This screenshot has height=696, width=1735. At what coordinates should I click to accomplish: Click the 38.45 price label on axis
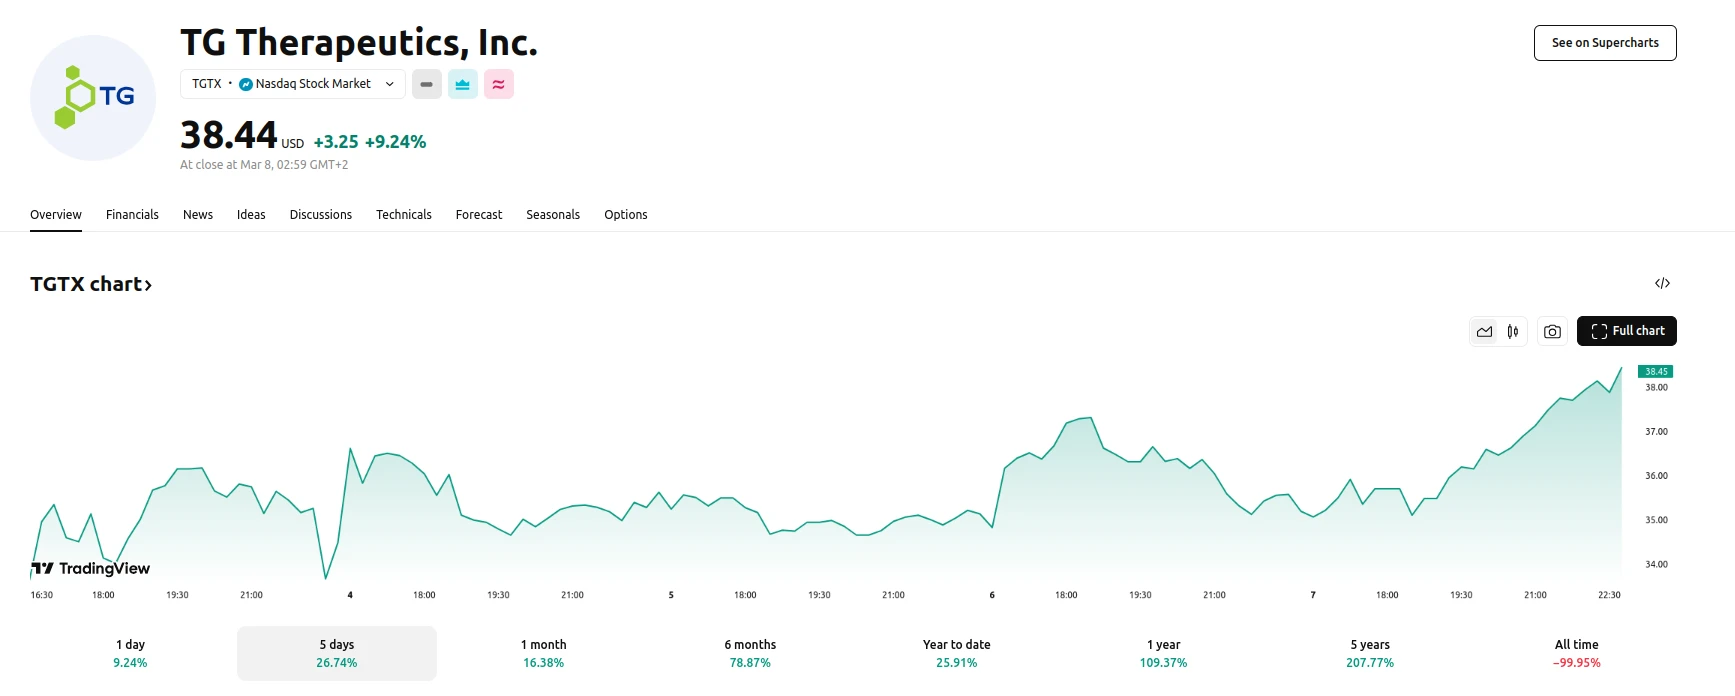[1655, 372]
